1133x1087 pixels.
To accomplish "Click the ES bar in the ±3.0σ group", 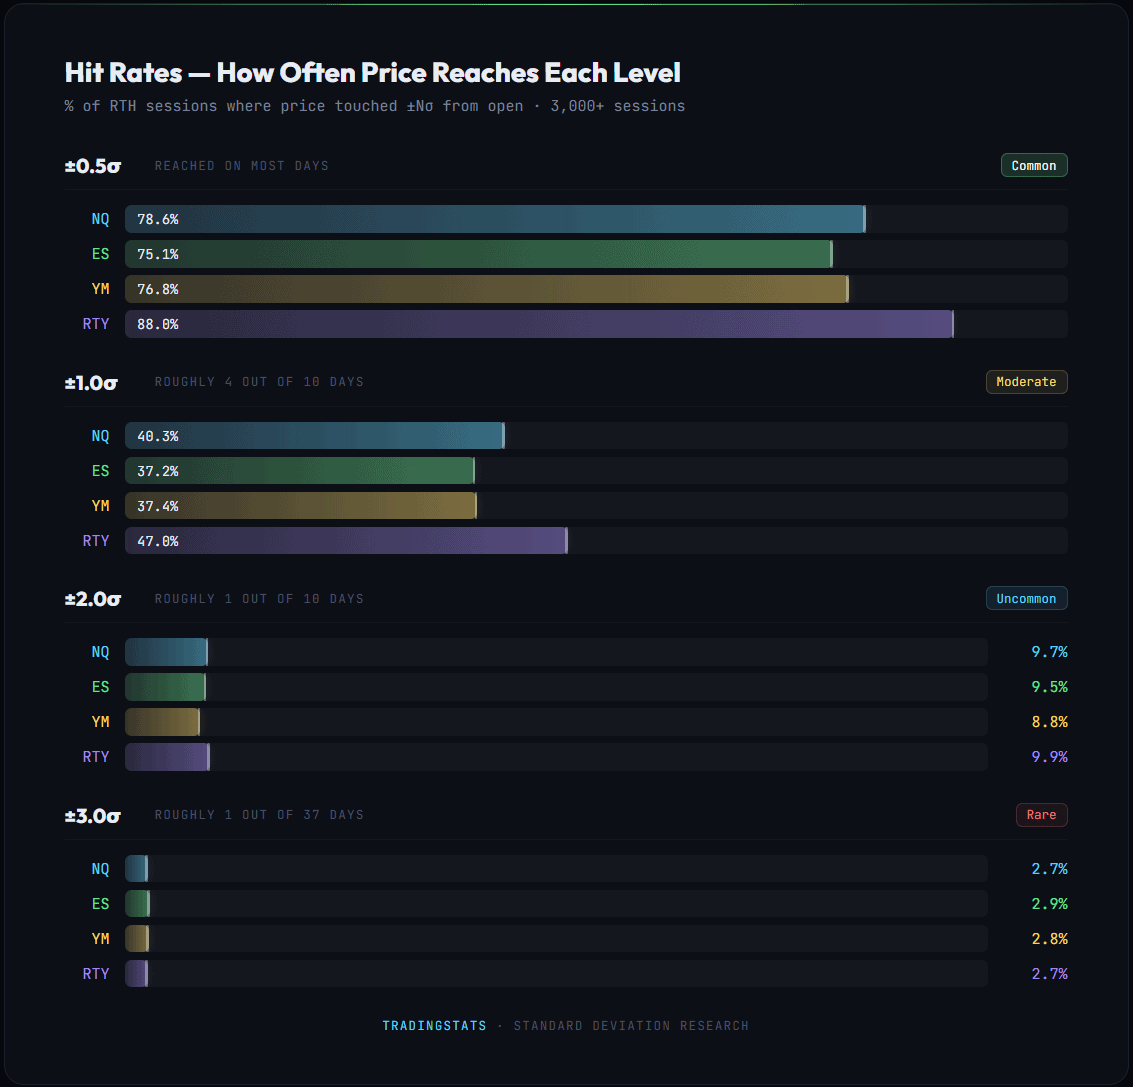I will coord(137,903).
